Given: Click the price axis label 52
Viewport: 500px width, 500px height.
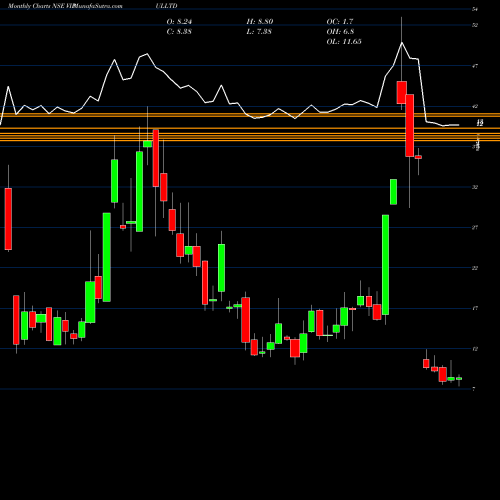Looking at the screenshot, I should [475, 25].
